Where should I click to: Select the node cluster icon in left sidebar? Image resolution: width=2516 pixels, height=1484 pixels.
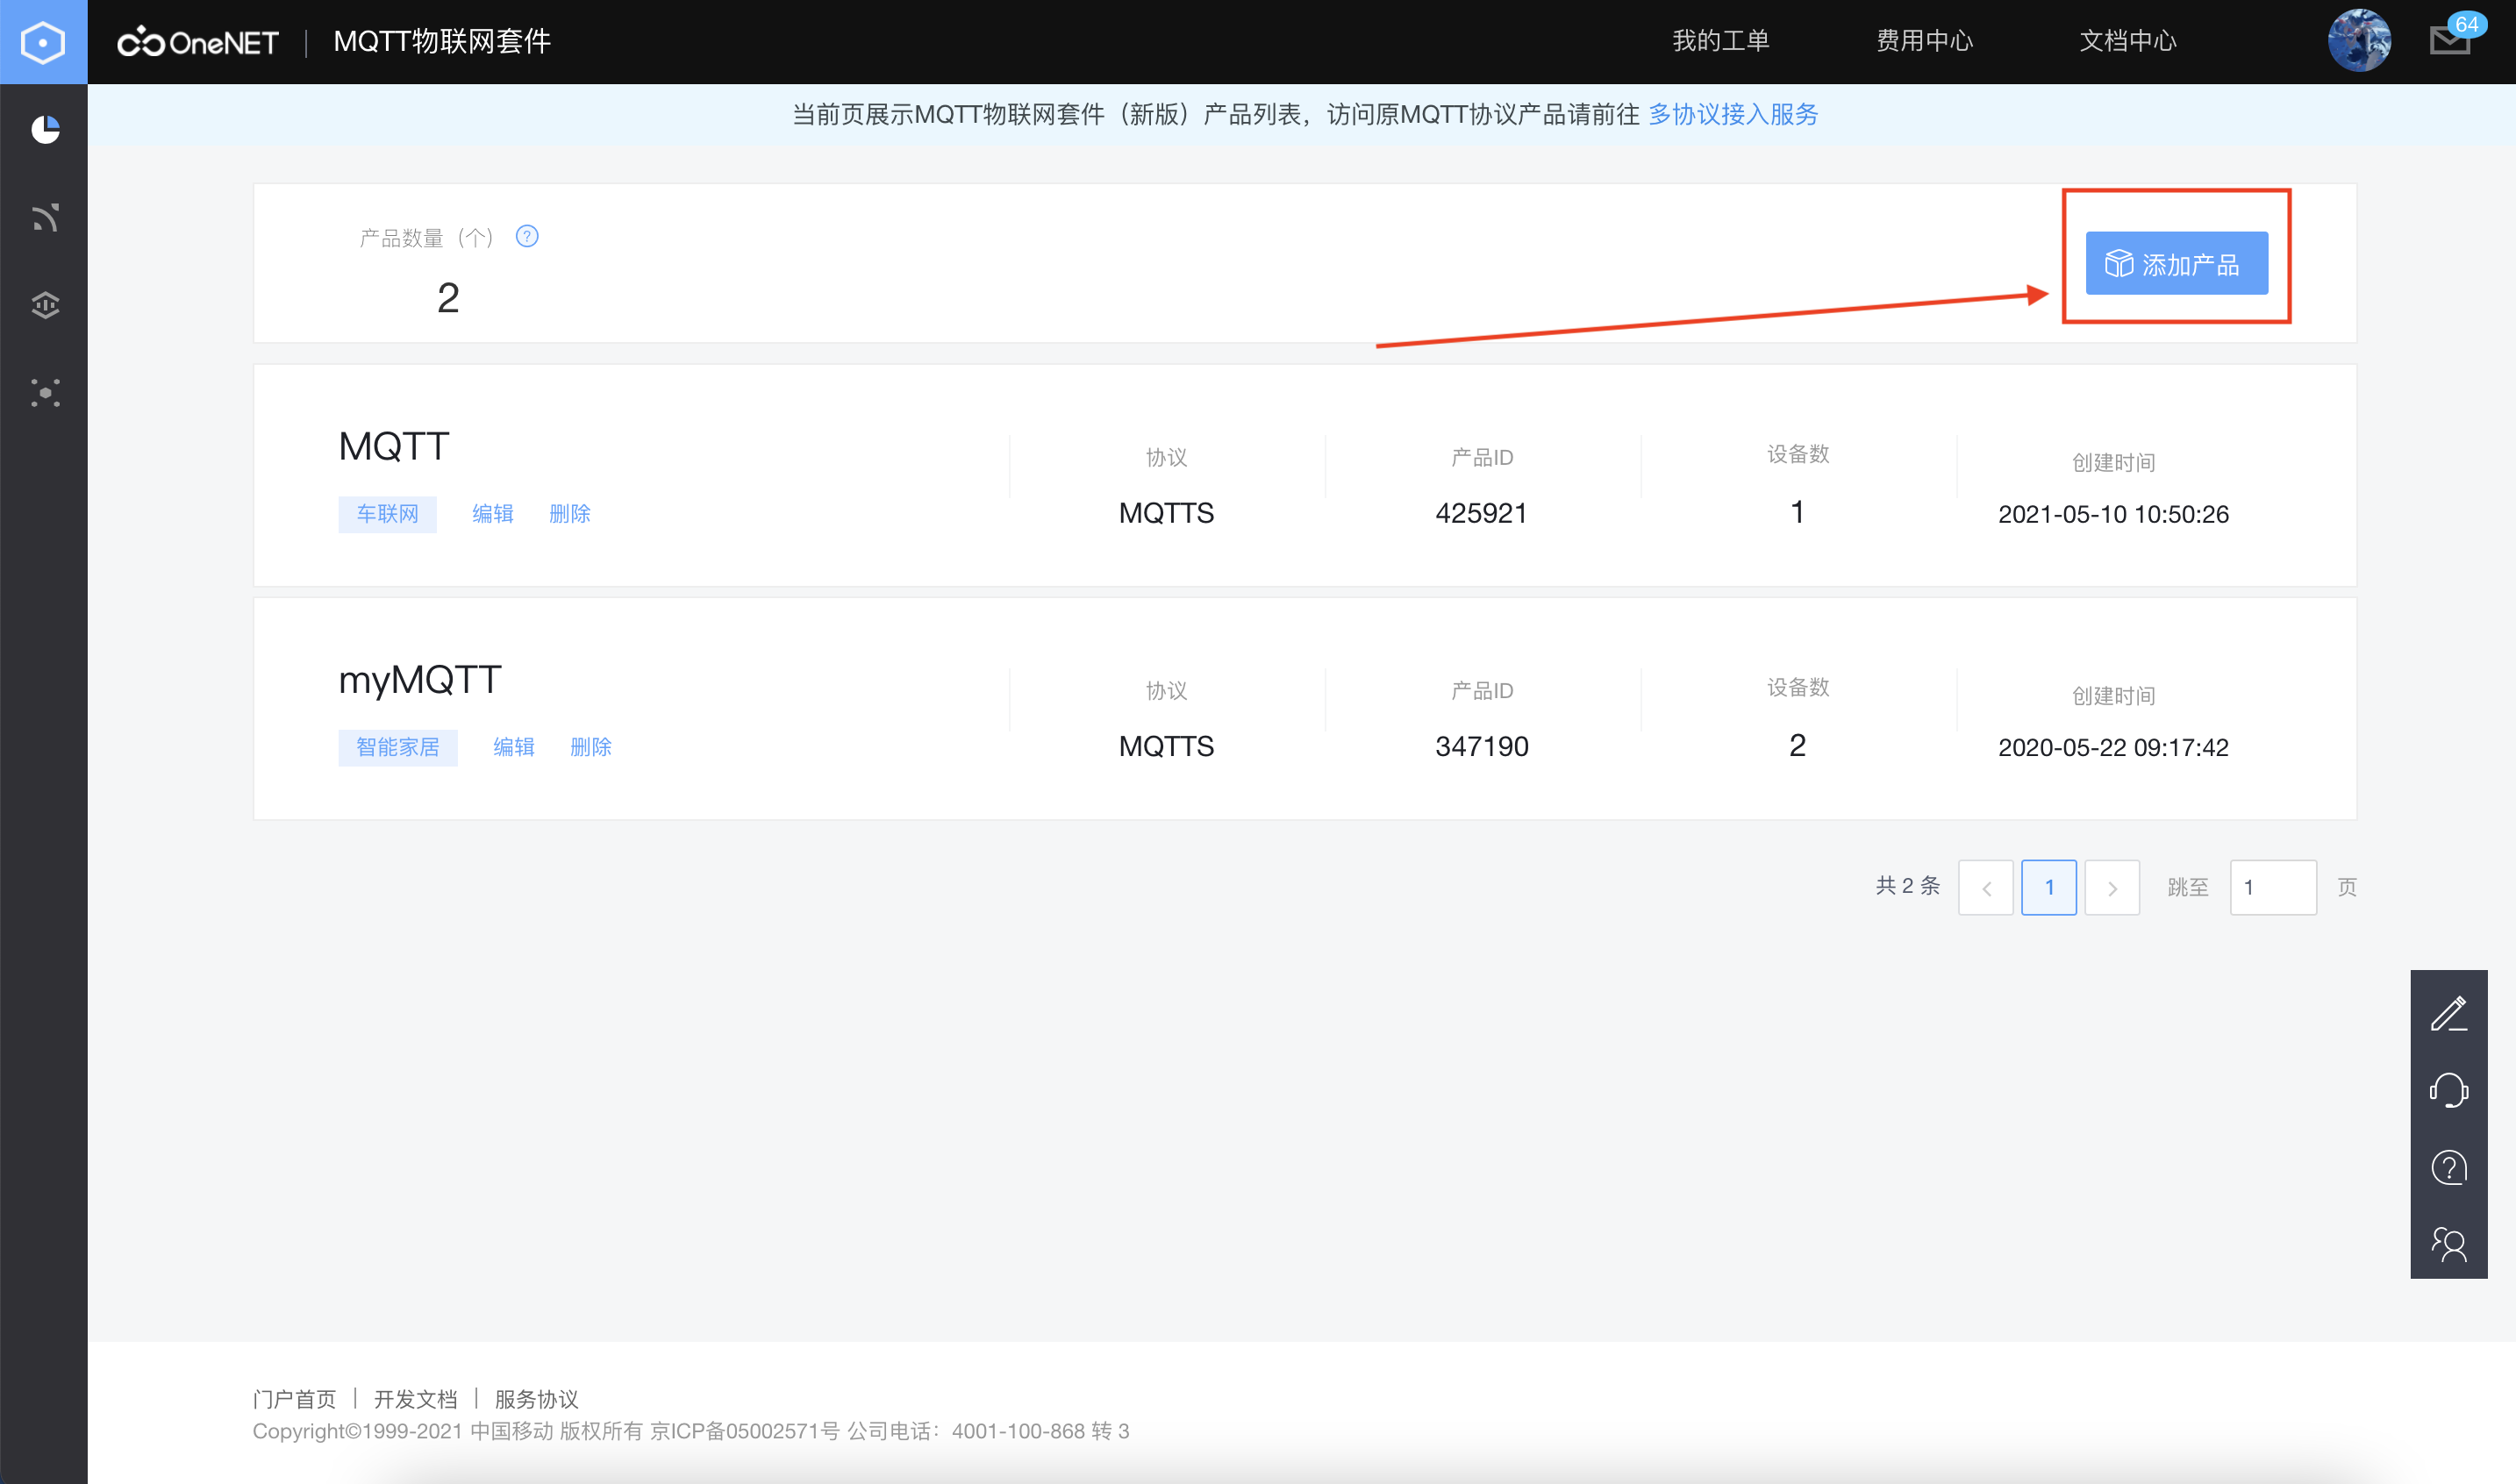coord(44,393)
